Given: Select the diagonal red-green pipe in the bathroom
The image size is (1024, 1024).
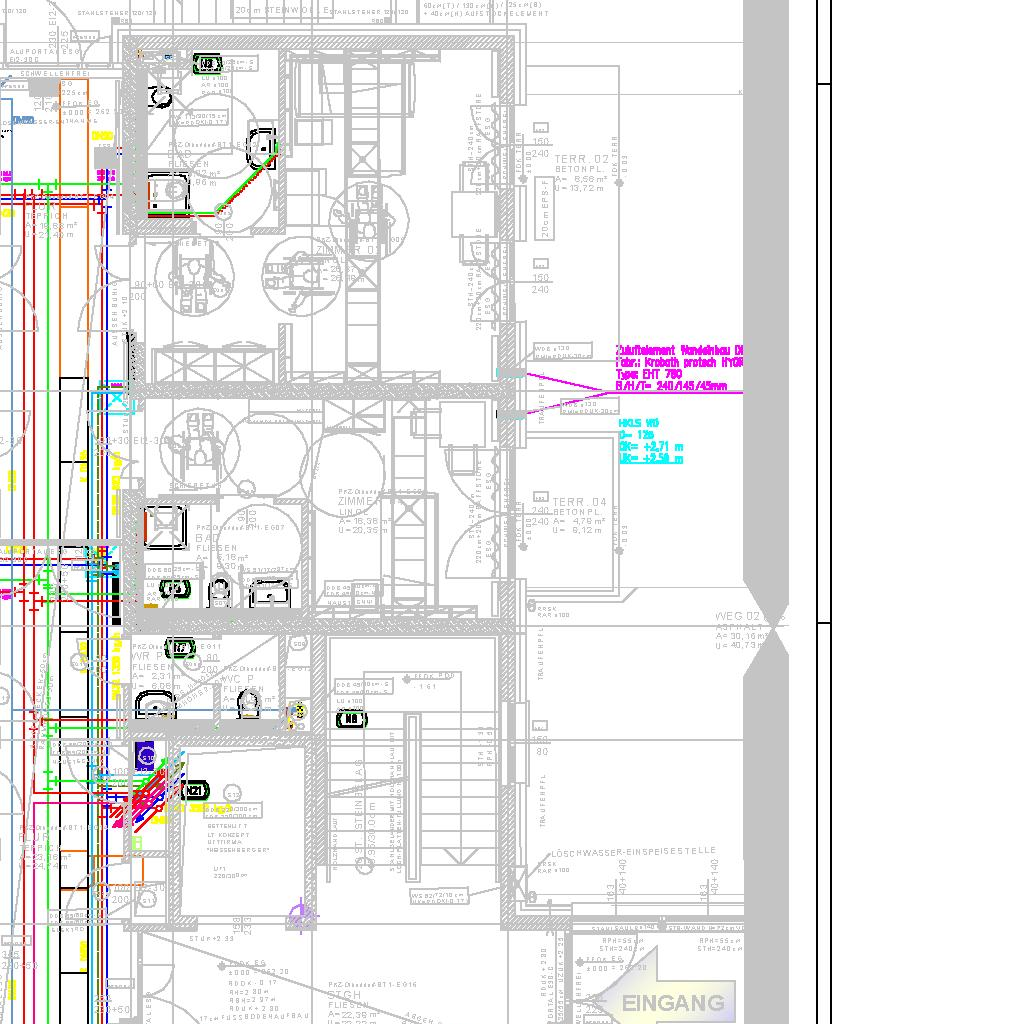Looking at the screenshot, I should [250, 180].
